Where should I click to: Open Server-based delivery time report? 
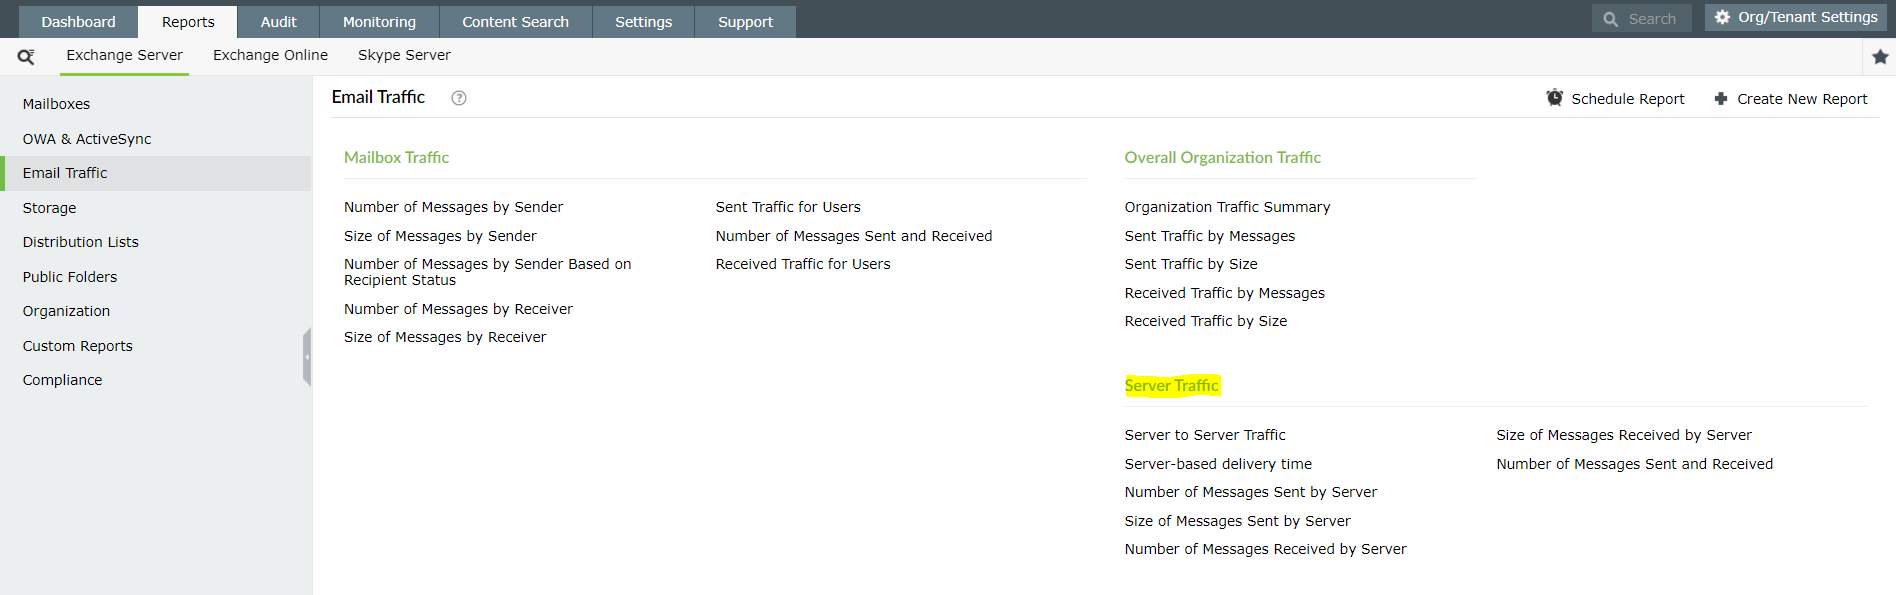tap(1218, 464)
